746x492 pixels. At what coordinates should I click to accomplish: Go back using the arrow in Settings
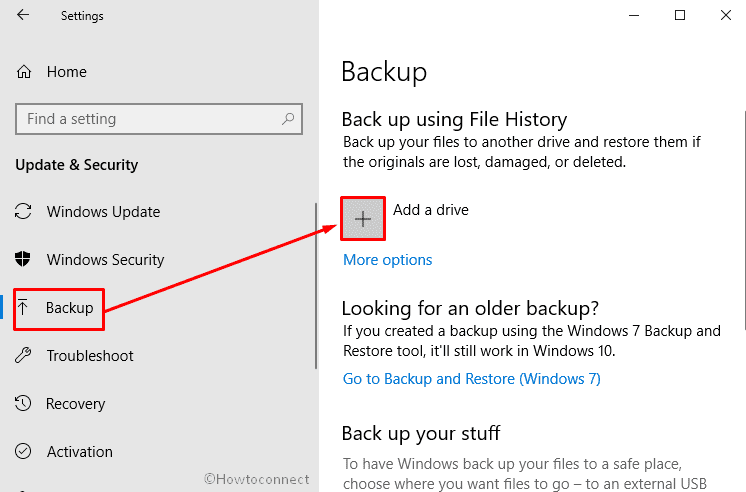click(x=23, y=15)
